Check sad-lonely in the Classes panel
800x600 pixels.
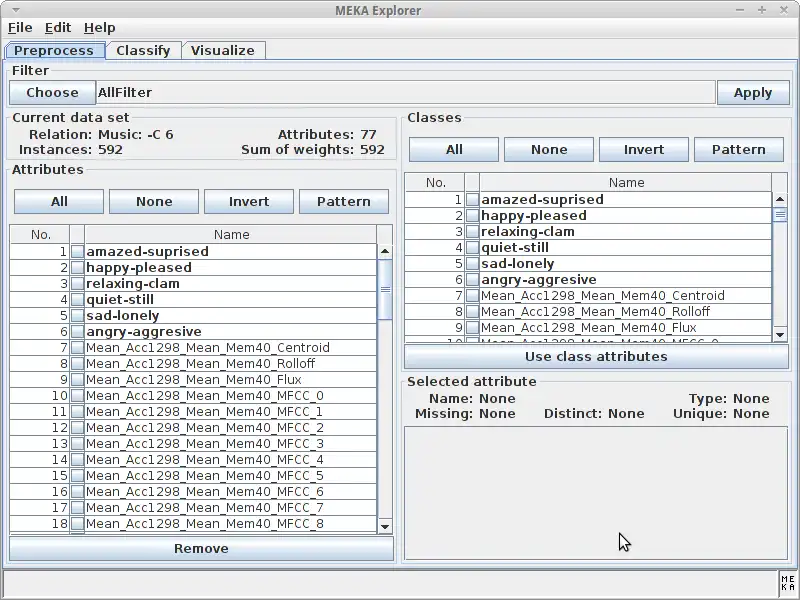[470, 263]
